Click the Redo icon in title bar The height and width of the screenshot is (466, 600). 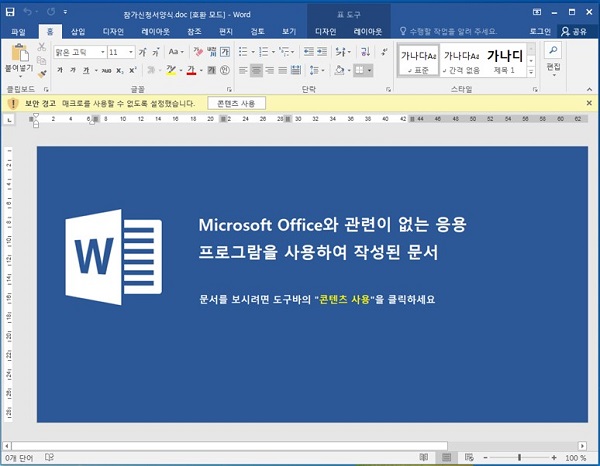pyautogui.click(x=51, y=12)
